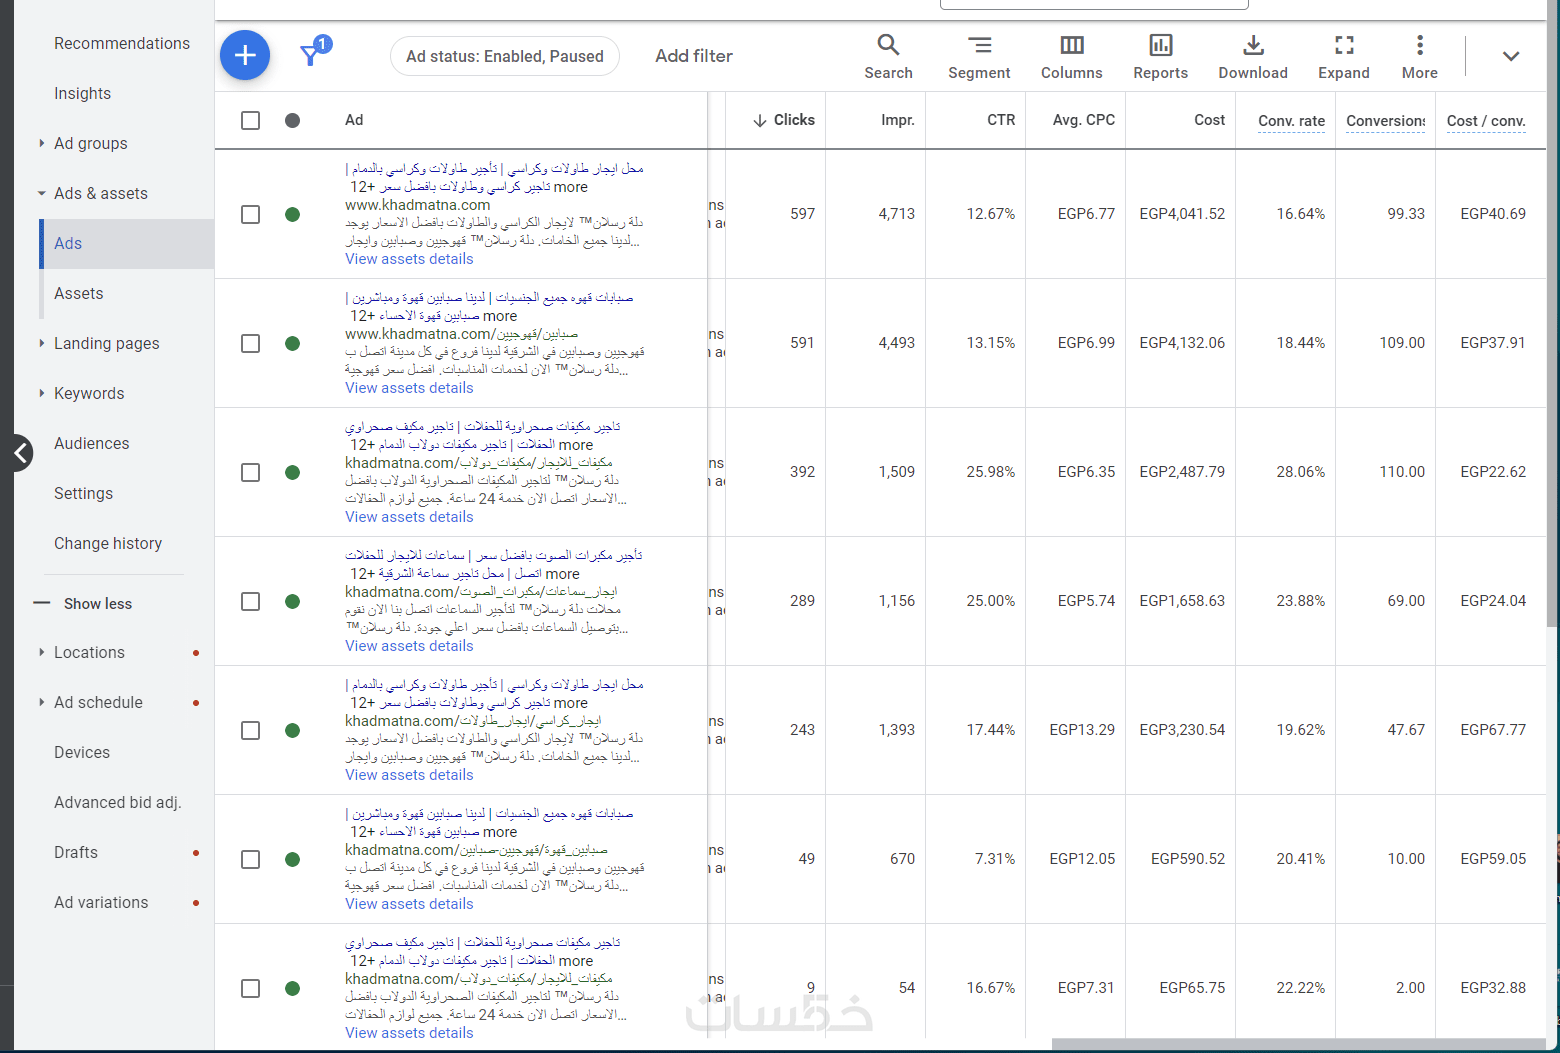This screenshot has width=1560, height=1053.
Task: Open the More options menu
Action: [1419, 56]
